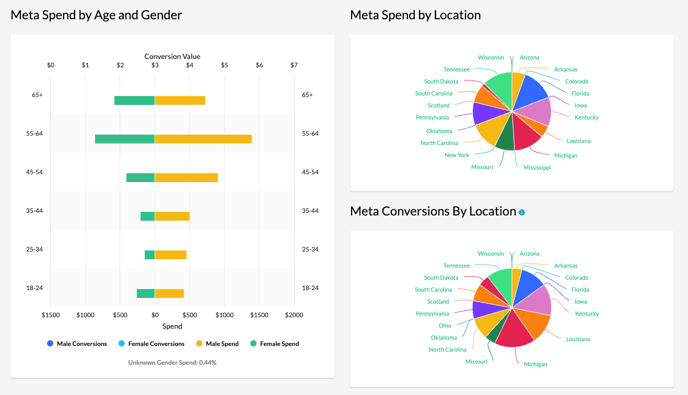Image resolution: width=688 pixels, height=395 pixels.
Task: Click Colorado label in Conversions By Location chart
Action: click(577, 278)
